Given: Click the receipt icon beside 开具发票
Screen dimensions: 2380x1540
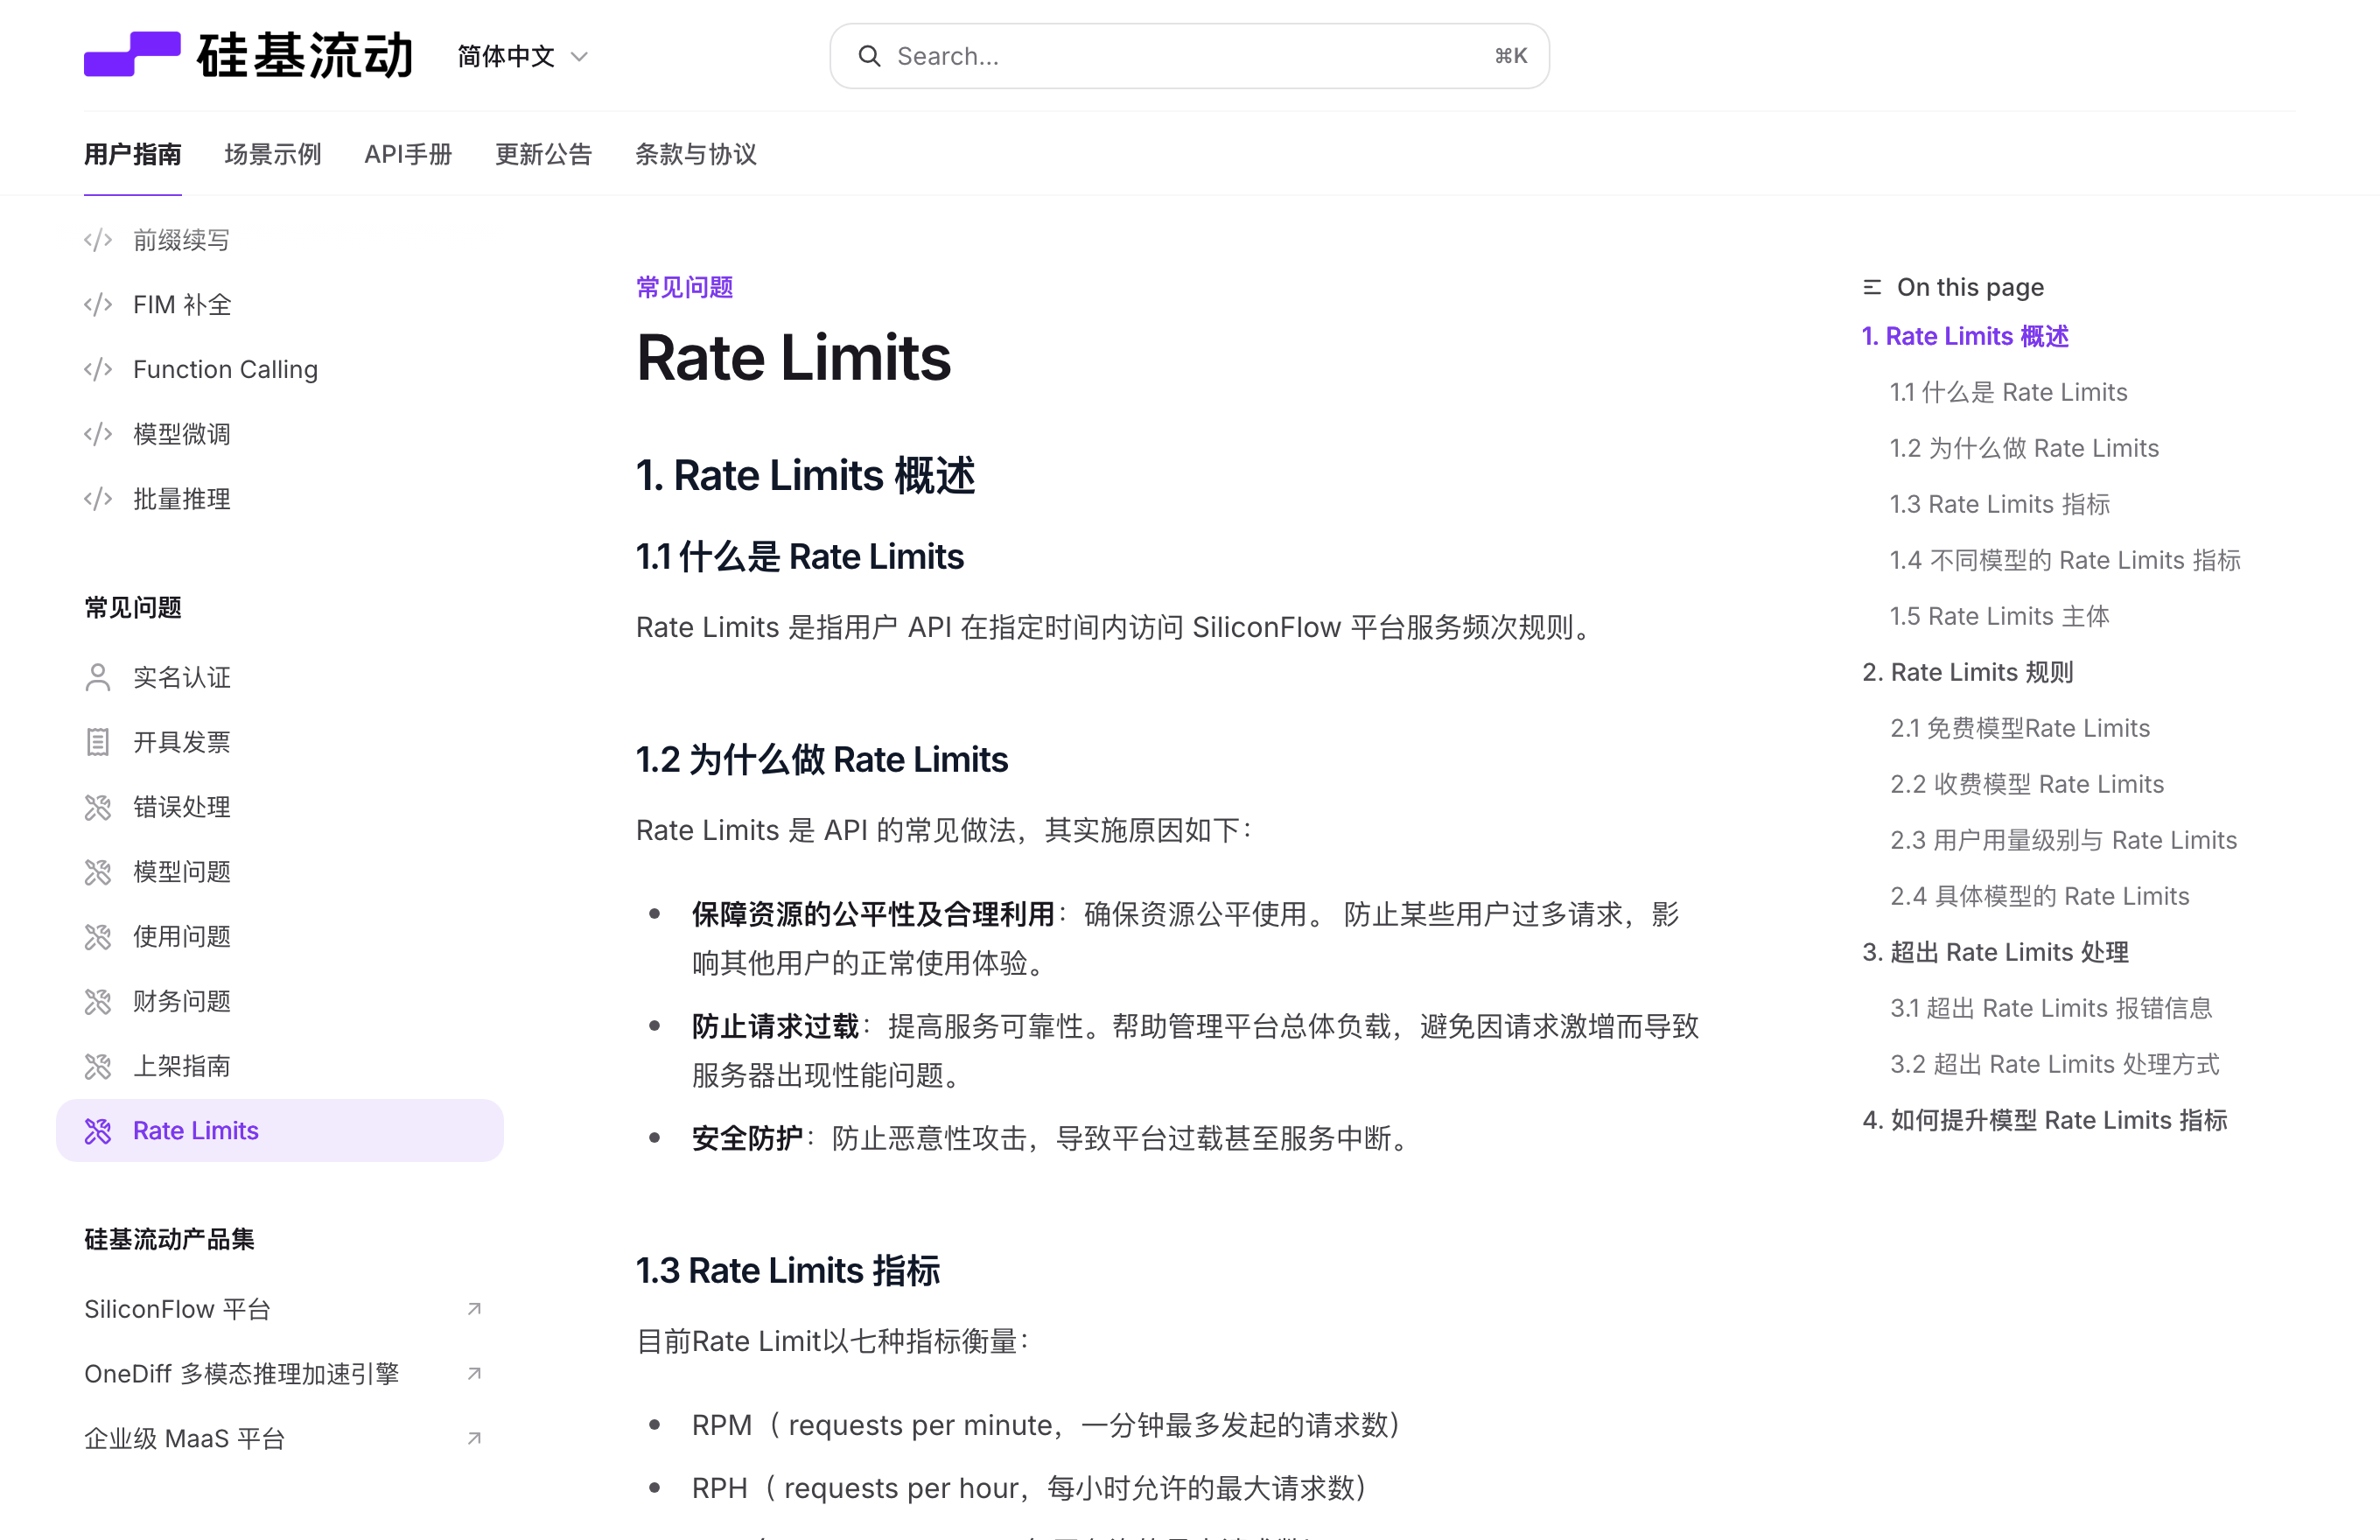Looking at the screenshot, I should 98,742.
